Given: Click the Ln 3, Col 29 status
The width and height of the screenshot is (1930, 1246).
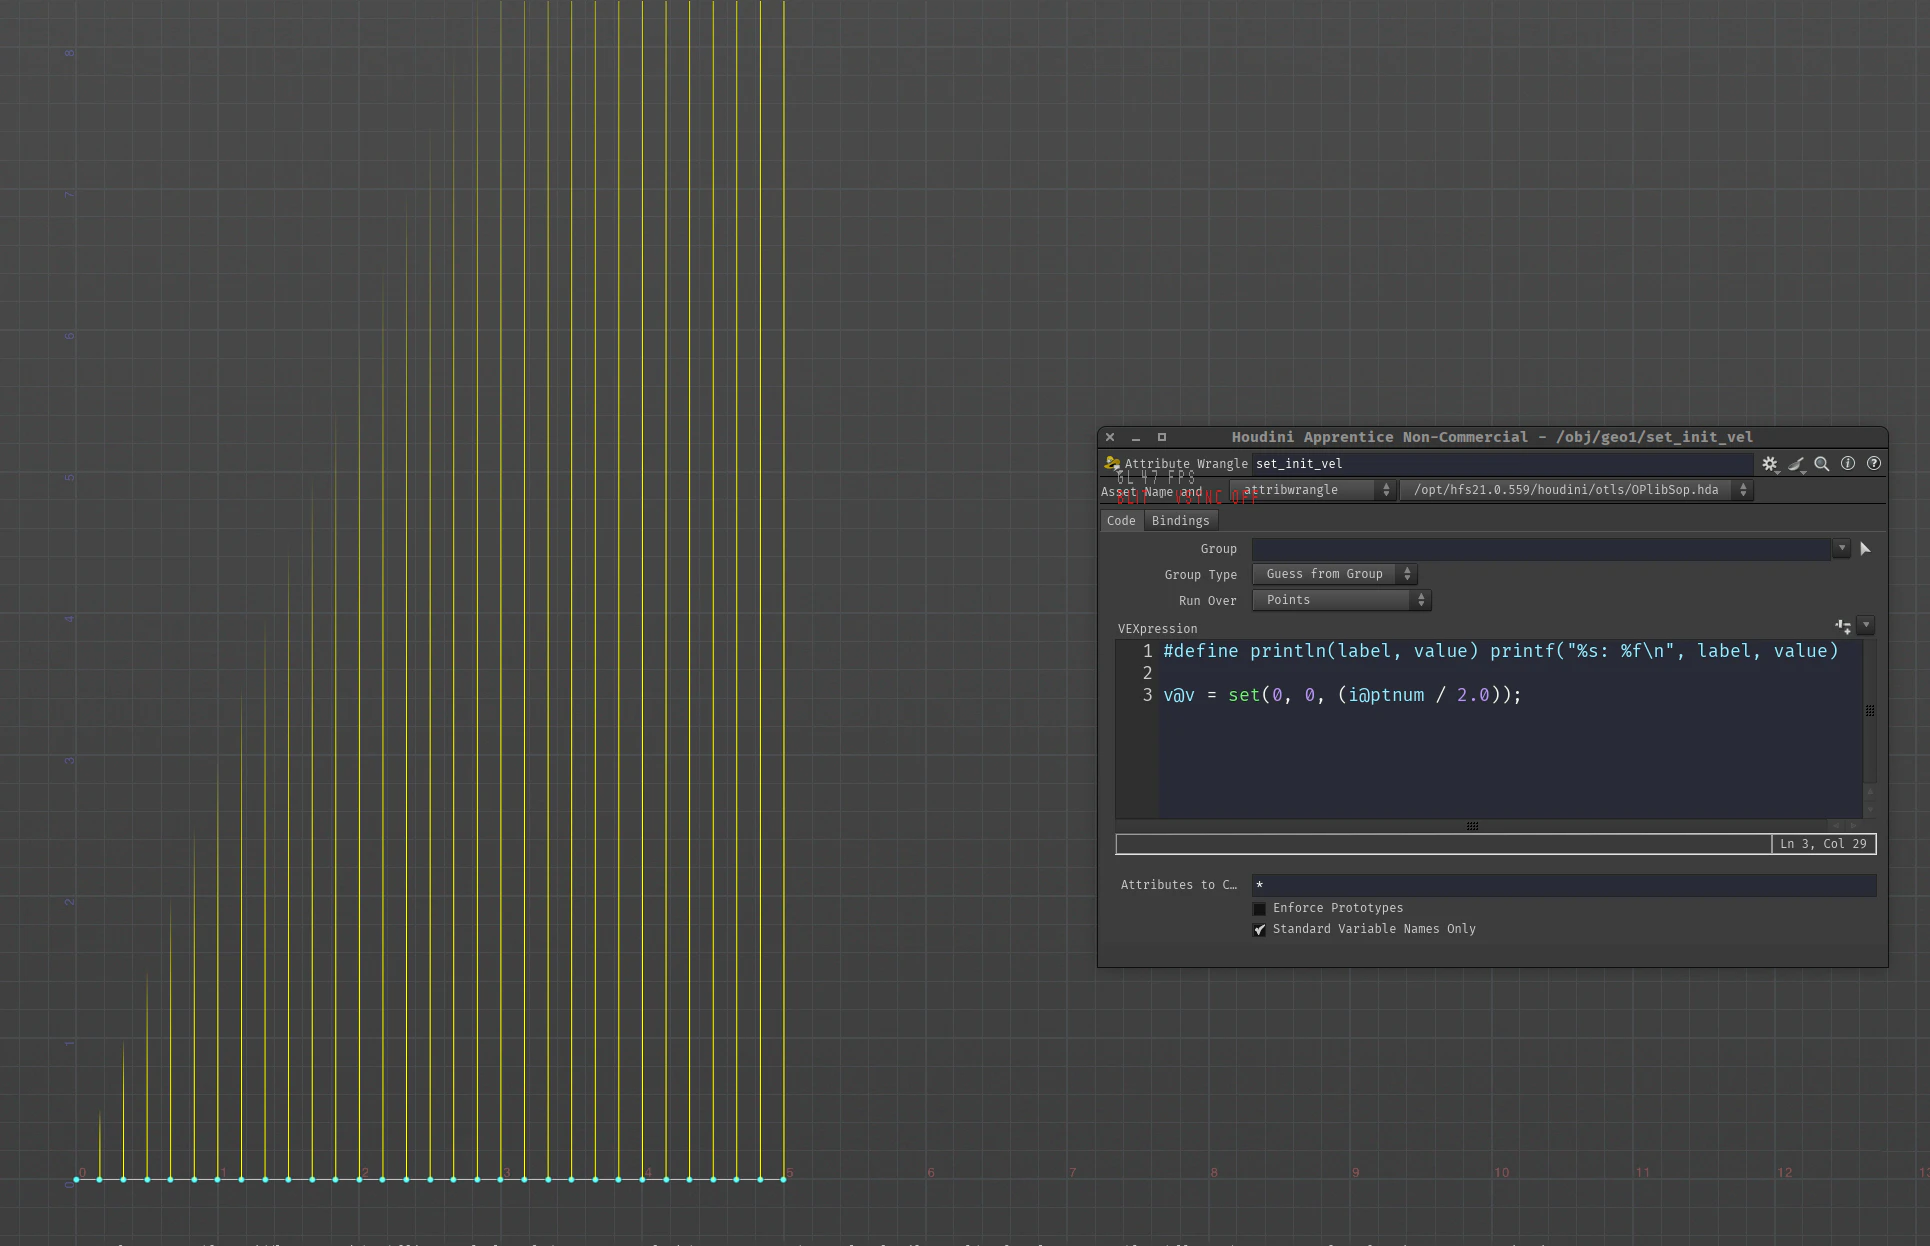Looking at the screenshot, I should [1823, 844].
